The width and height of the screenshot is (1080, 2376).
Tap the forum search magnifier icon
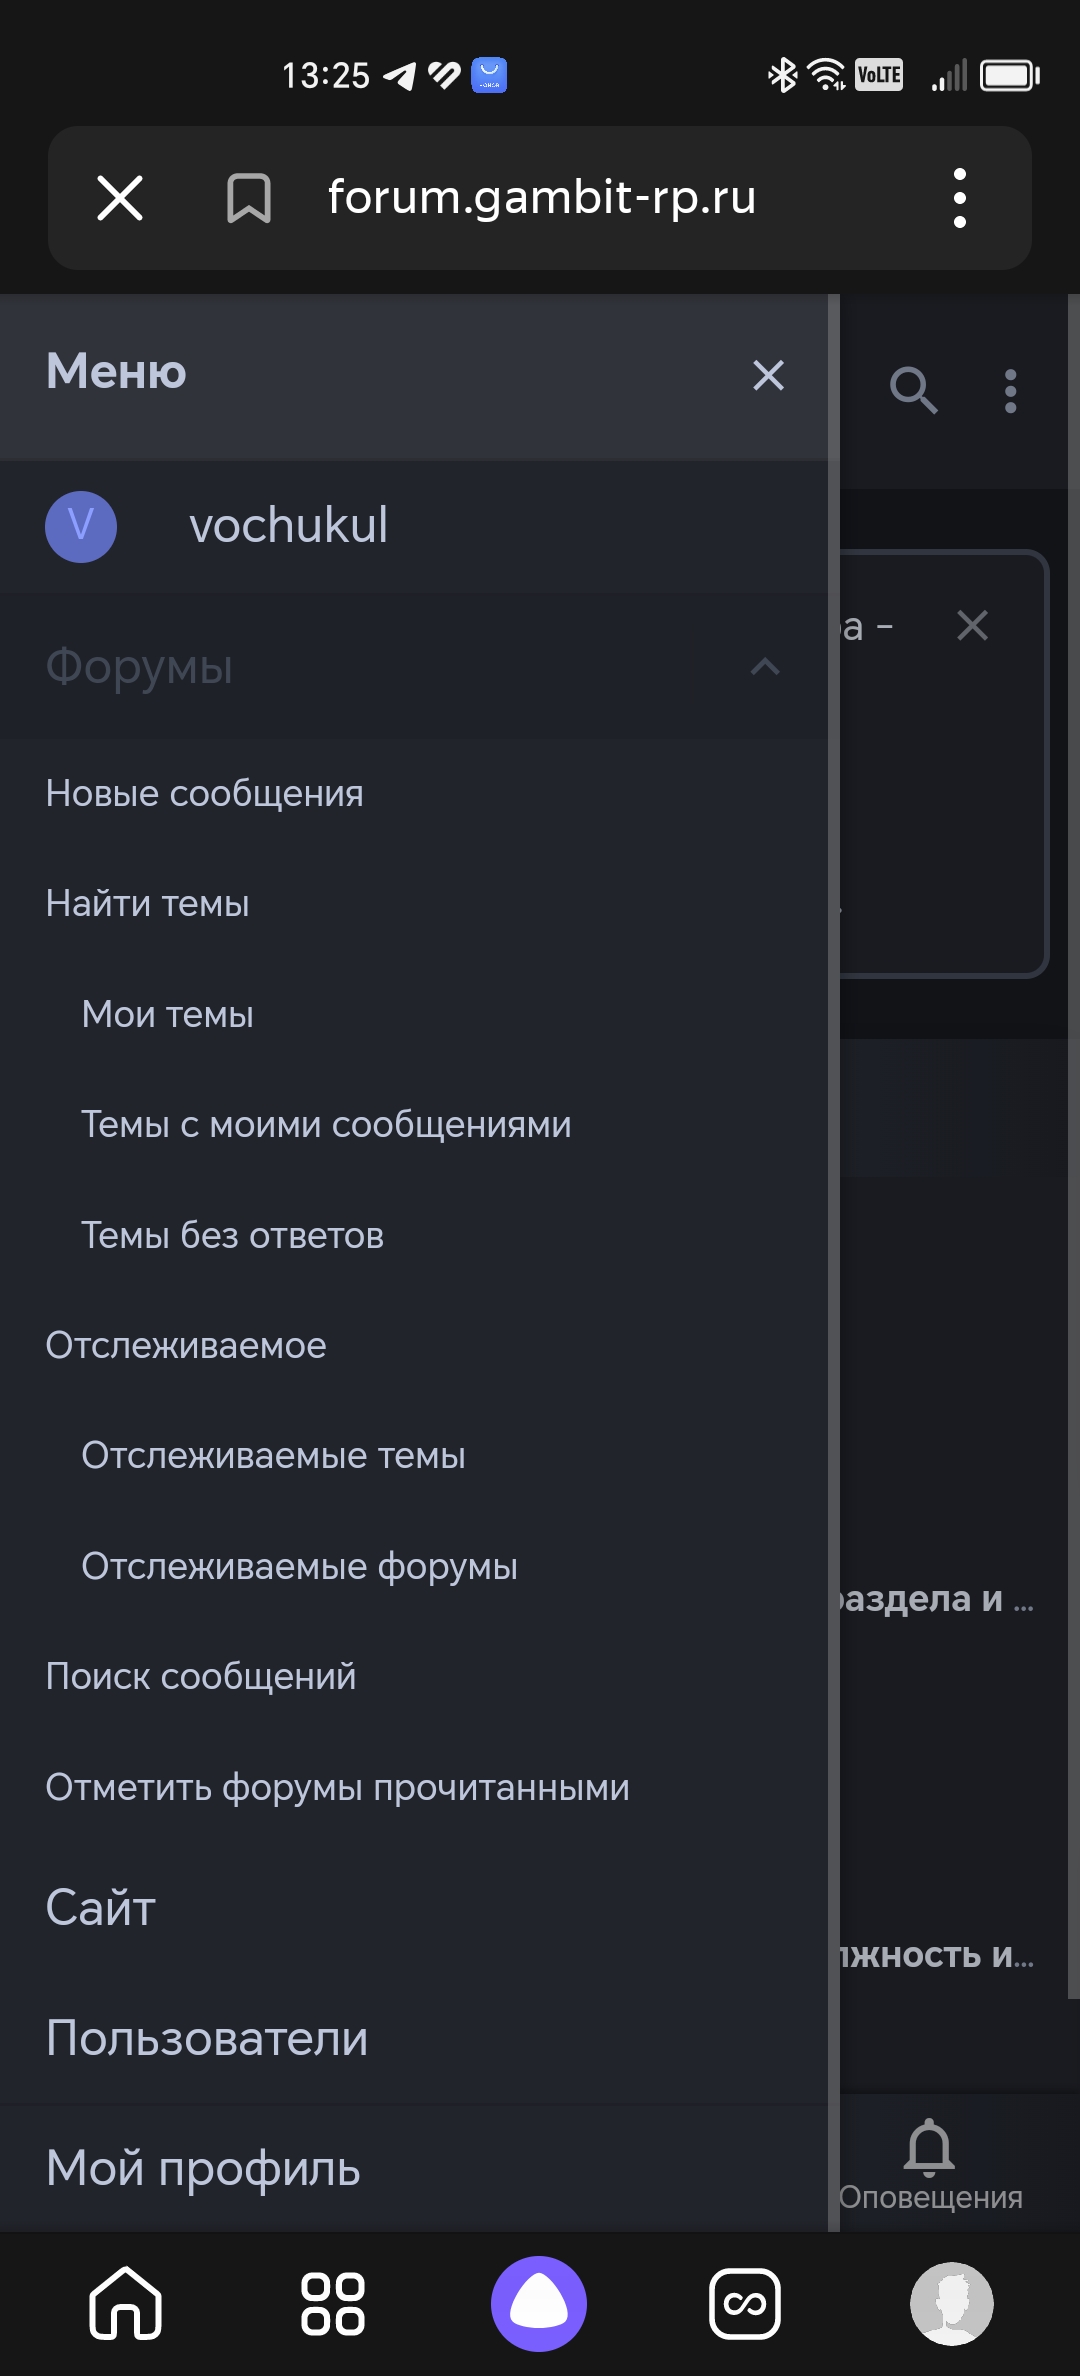(x=913, y=390)
